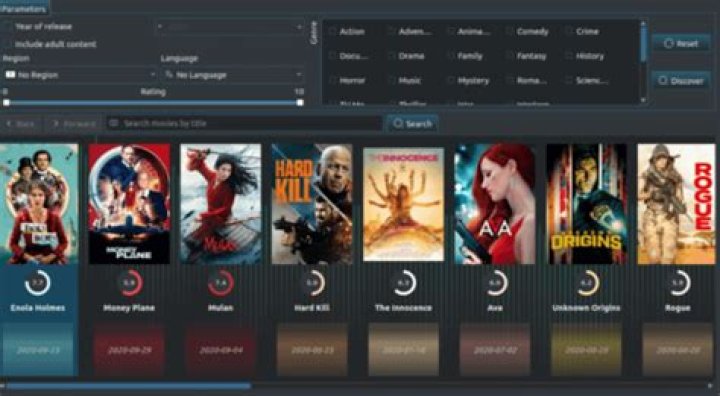This screenshot has height=396, width=720.
Task: Click the Ava title text
Action: click(x=495, y=308)
